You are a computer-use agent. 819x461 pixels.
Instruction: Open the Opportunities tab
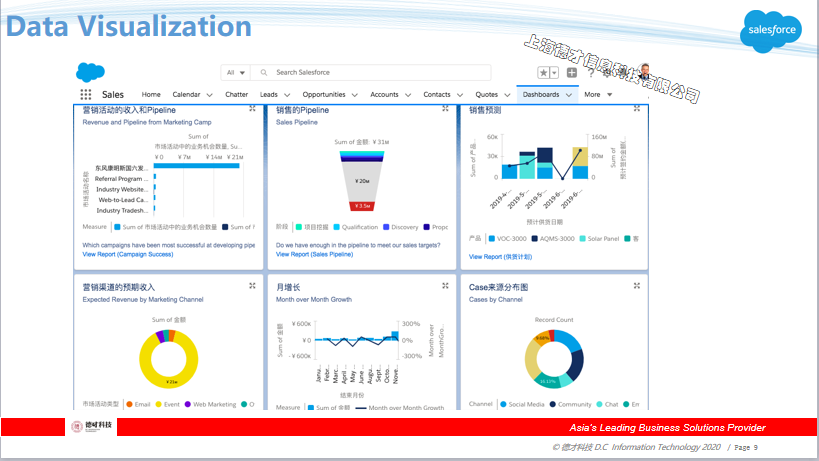pos(324,94)
